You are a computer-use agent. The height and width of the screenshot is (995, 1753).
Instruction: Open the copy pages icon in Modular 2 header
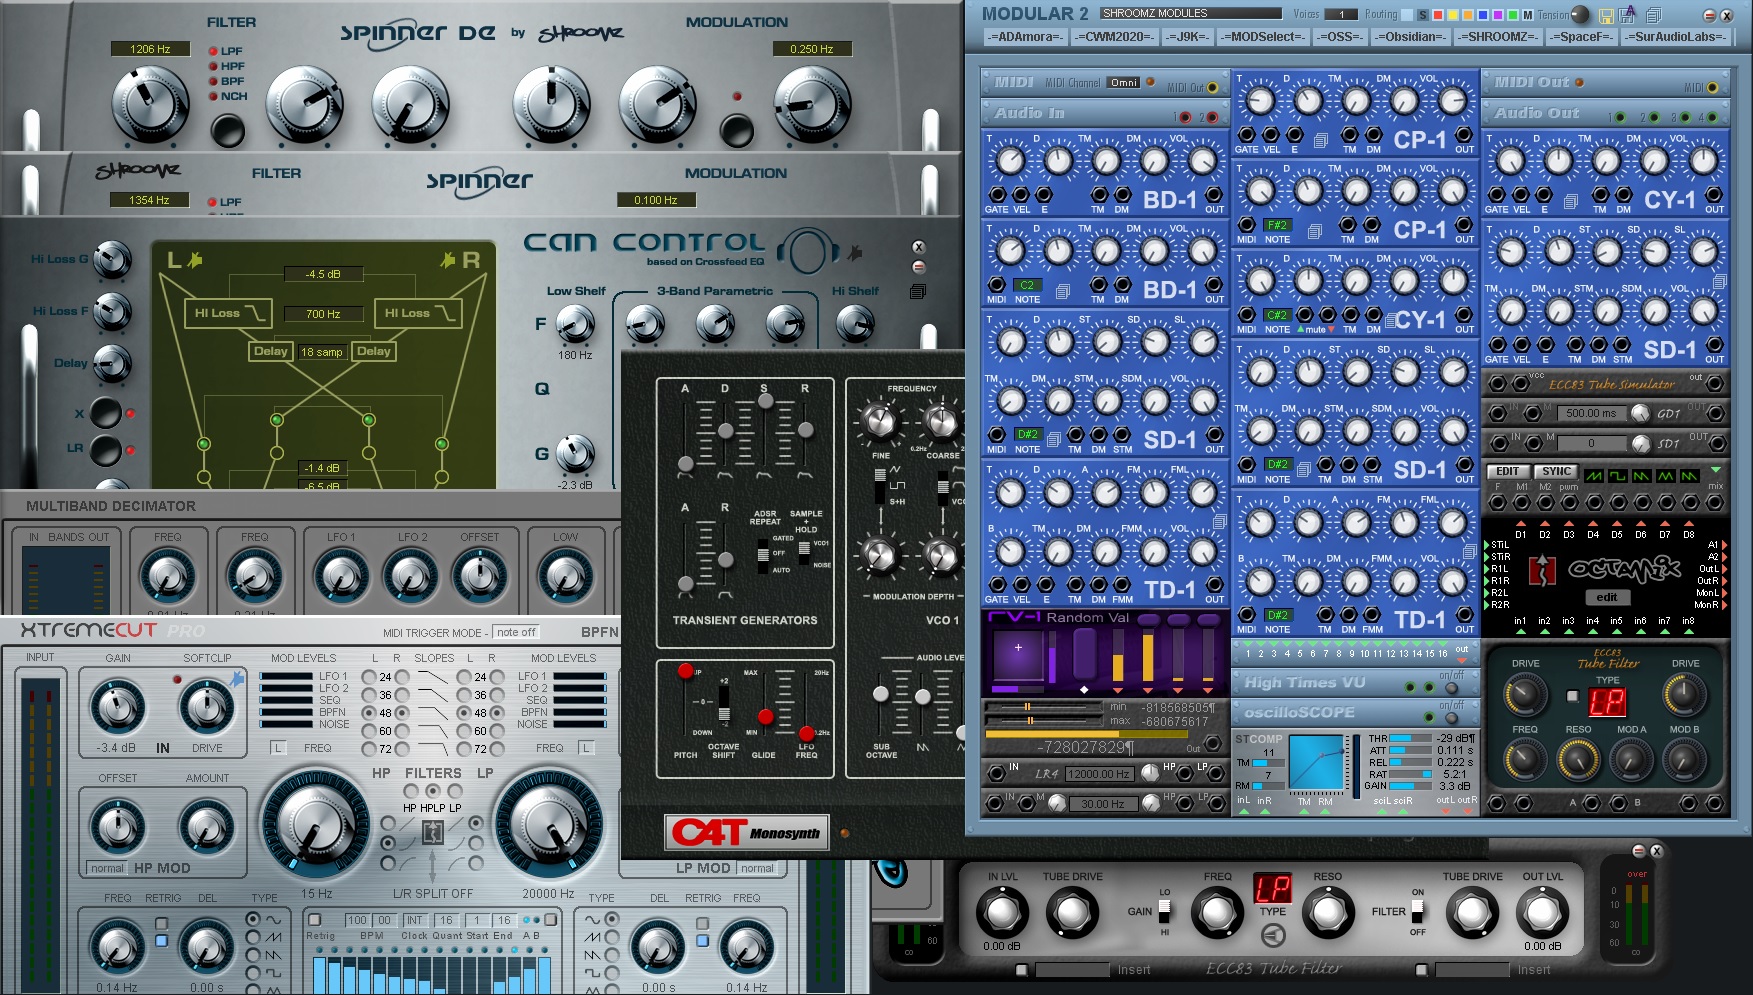[1654, 15]
